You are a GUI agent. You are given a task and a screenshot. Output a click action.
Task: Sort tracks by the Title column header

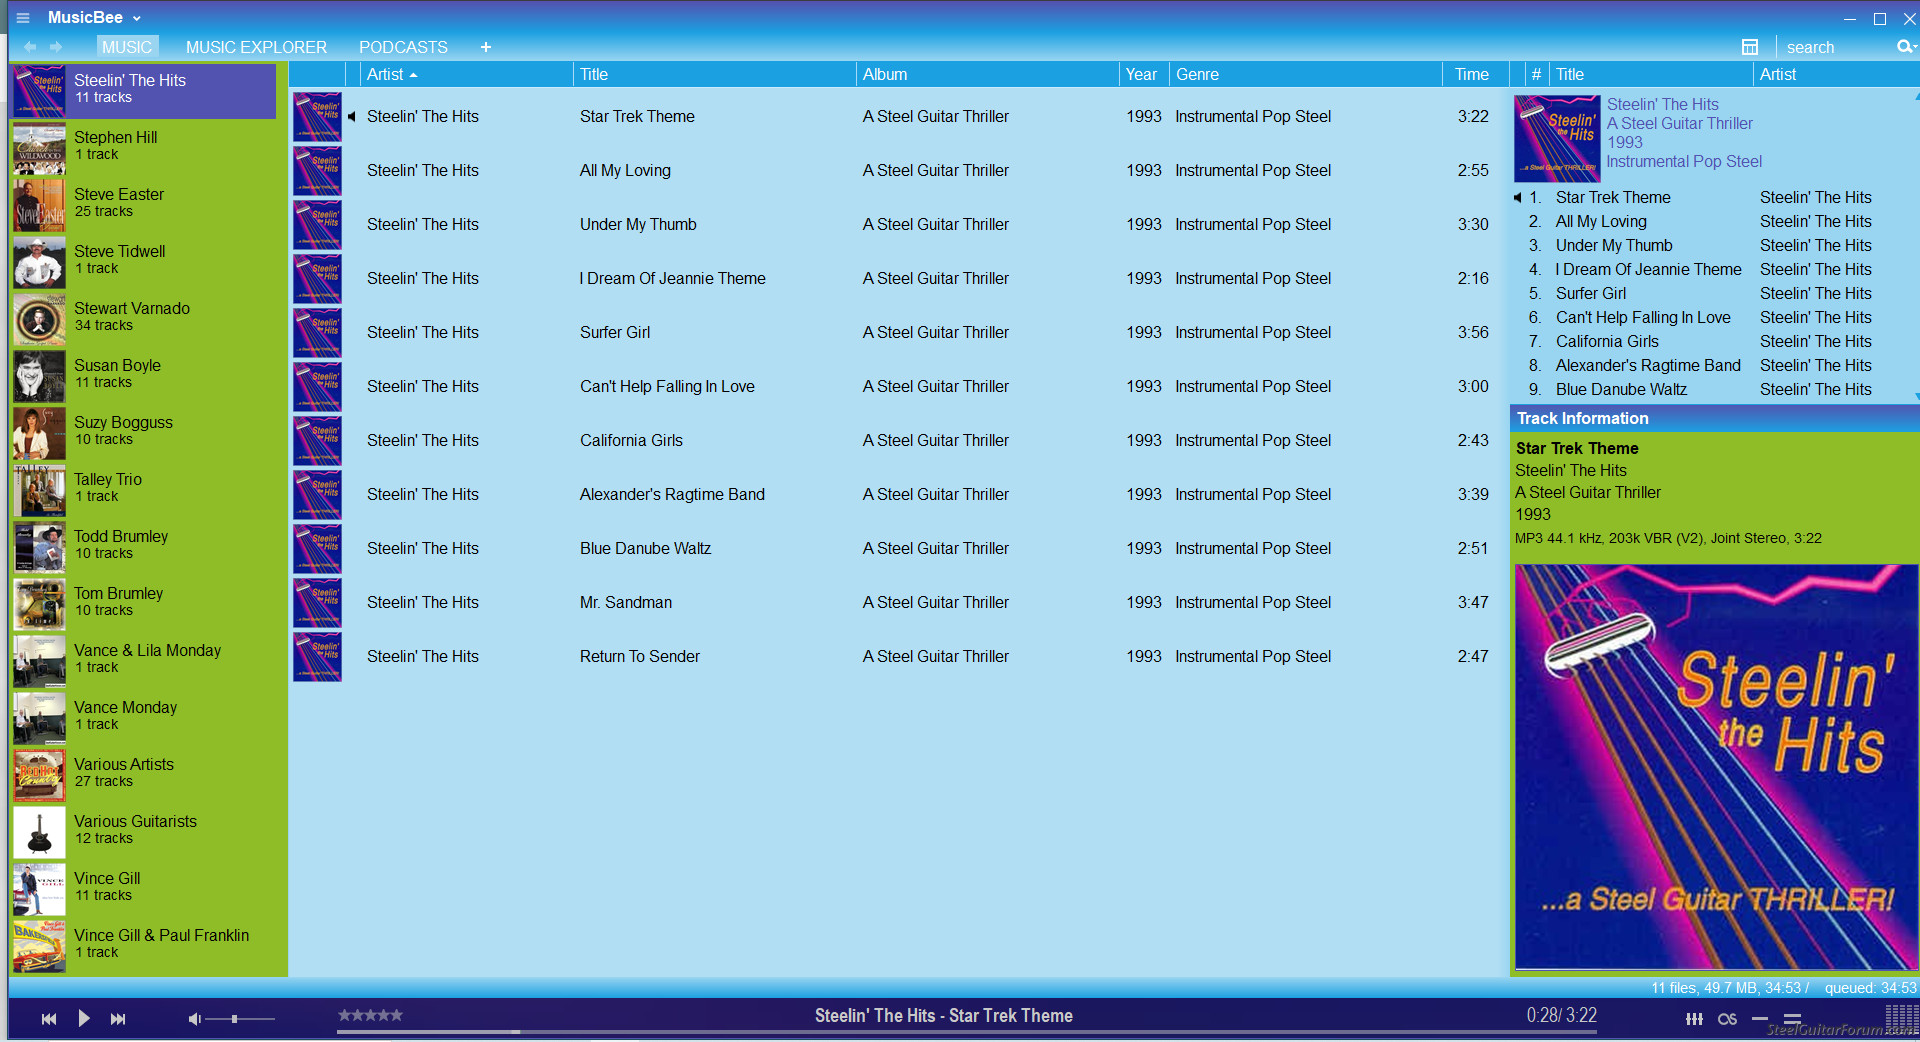715,74
